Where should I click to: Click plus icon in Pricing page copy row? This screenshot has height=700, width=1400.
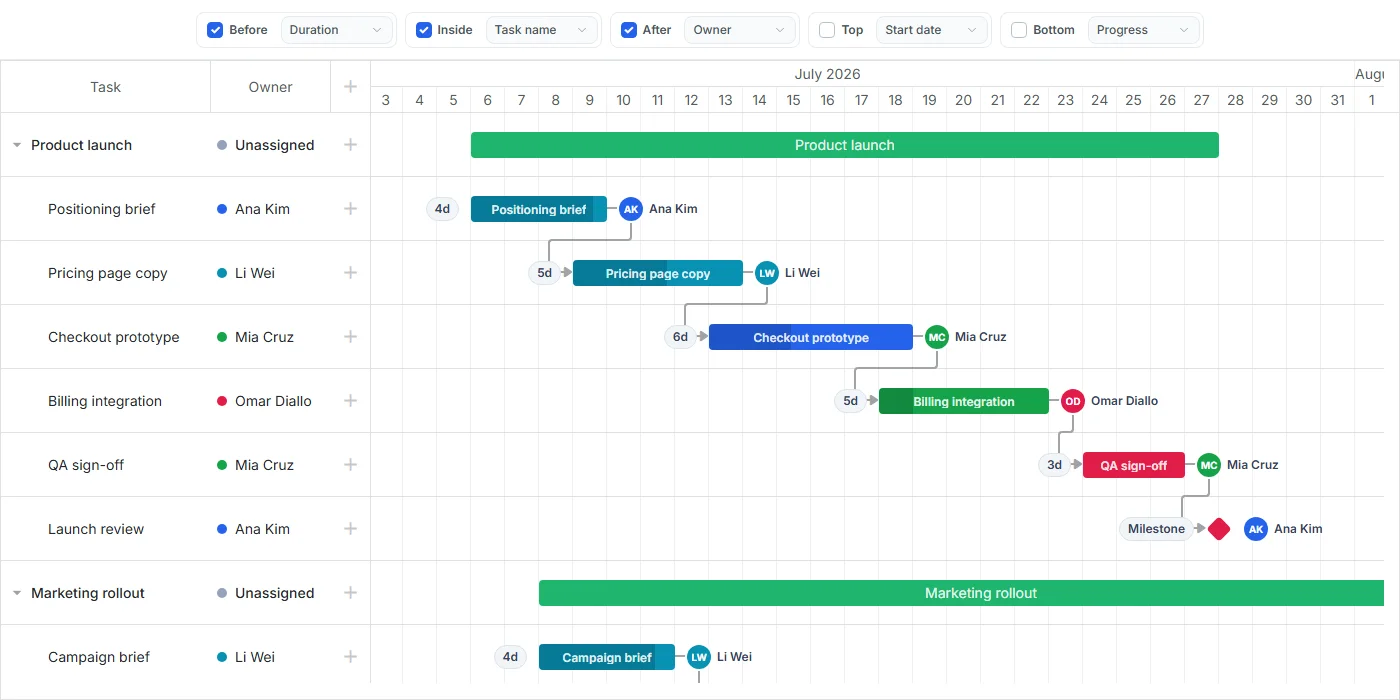pyautogui.click(x=350, y=273)
